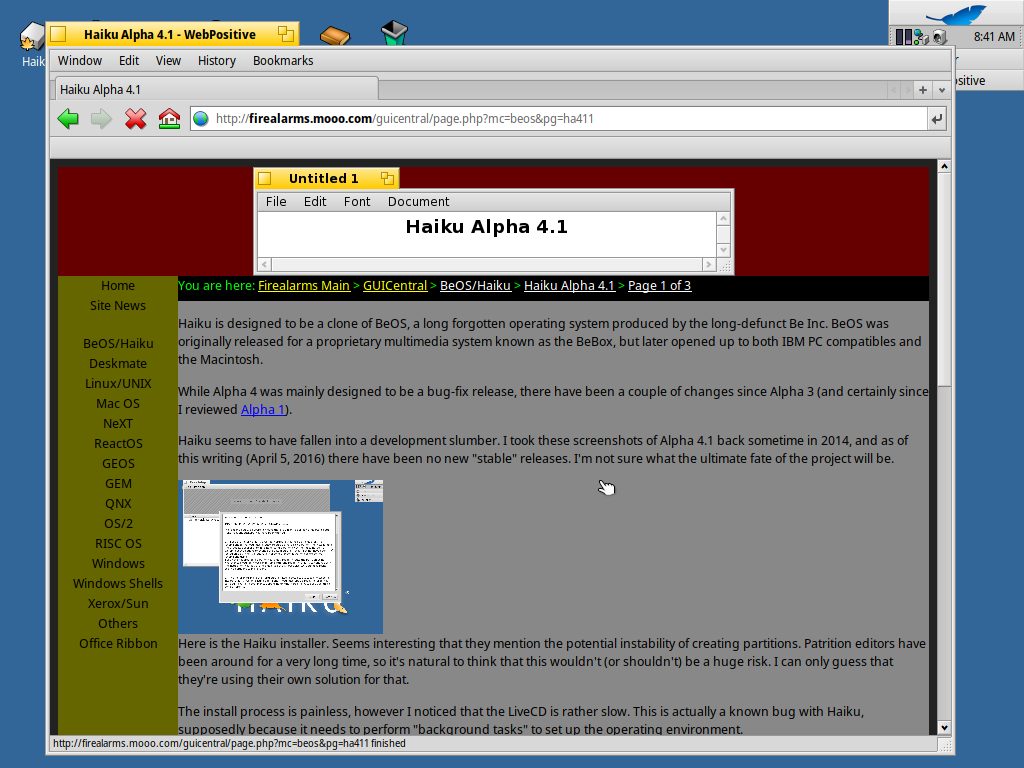Expand the tab list dropdown arrow
Screen dimensions: 1024x768
coord(941,90)
